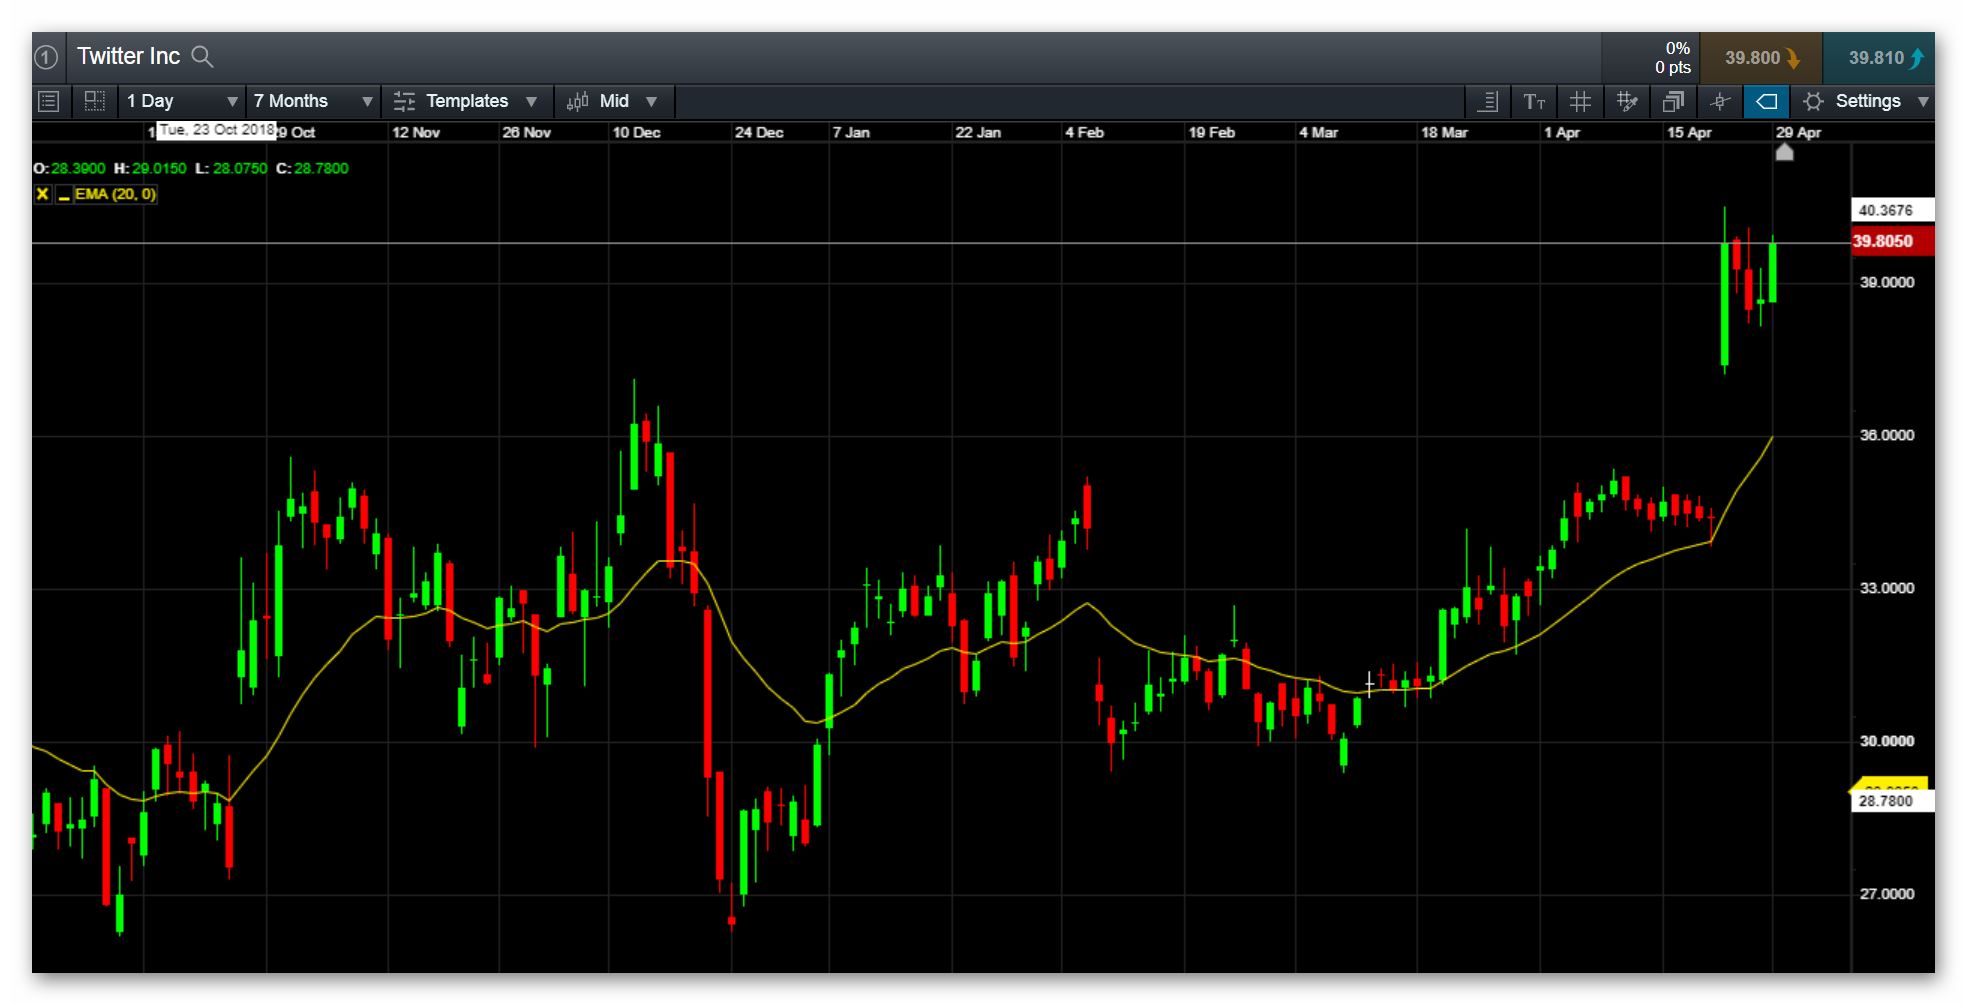Image resolution: width=1967 pixels, height=1005 pixels.
Task: Click the close value C: 28.7800
Action: point(312,168)
